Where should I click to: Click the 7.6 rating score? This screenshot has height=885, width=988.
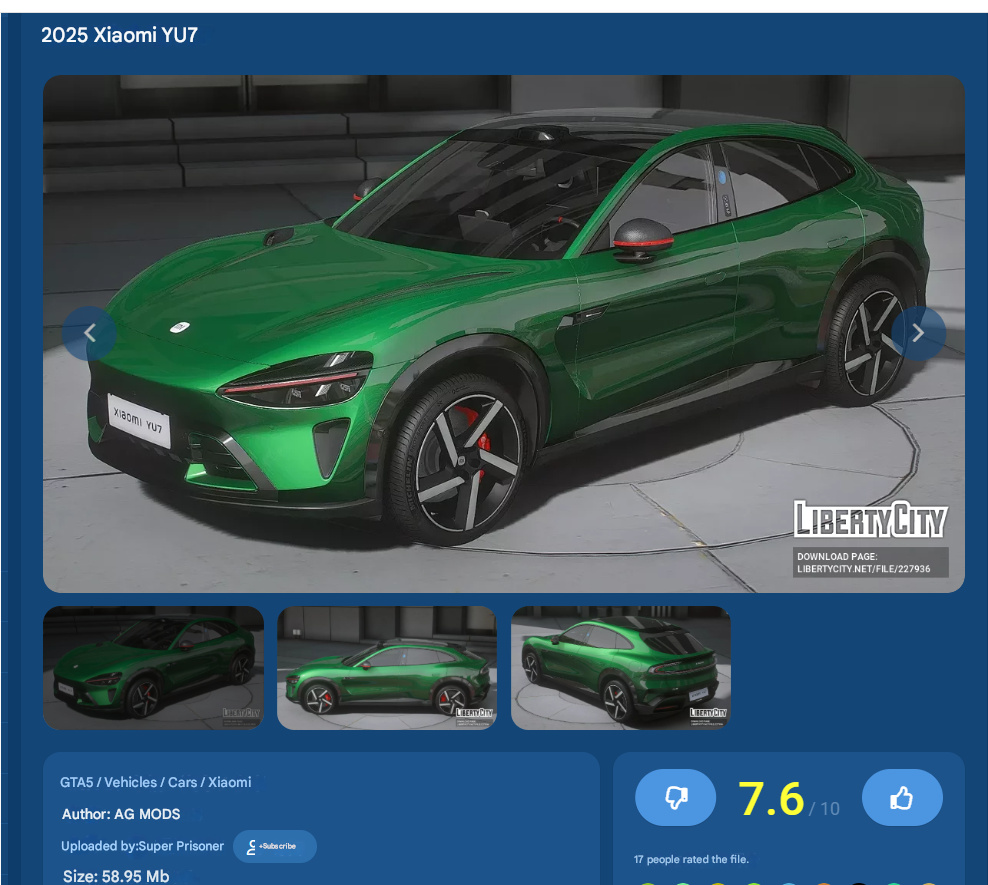(x=771, y=799)
